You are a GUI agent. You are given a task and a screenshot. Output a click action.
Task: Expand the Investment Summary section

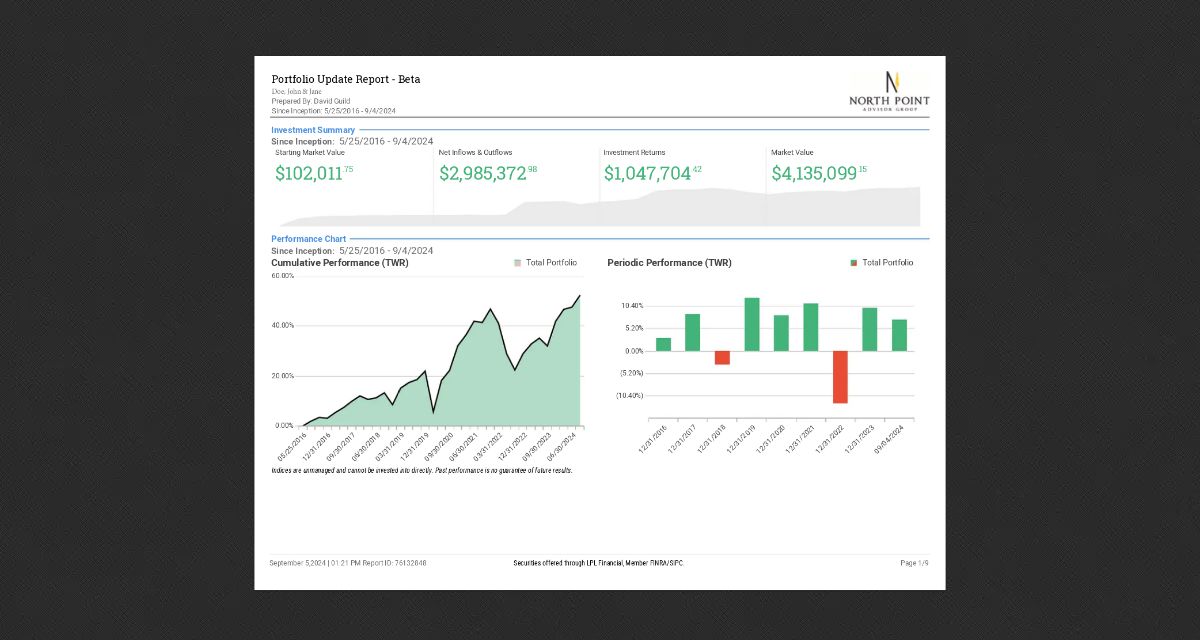[313, 130]
